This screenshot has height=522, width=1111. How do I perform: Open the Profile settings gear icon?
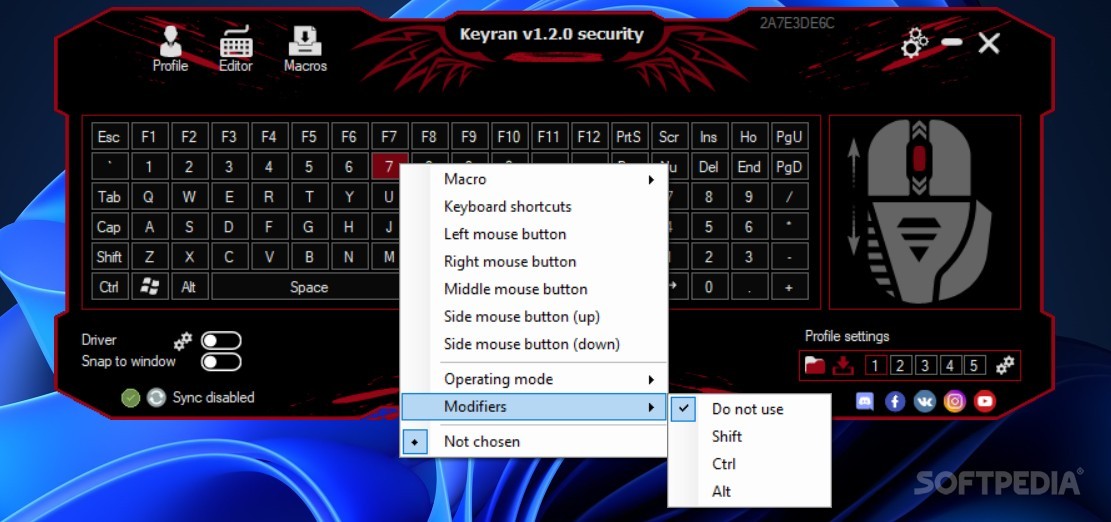point(1005,365)
